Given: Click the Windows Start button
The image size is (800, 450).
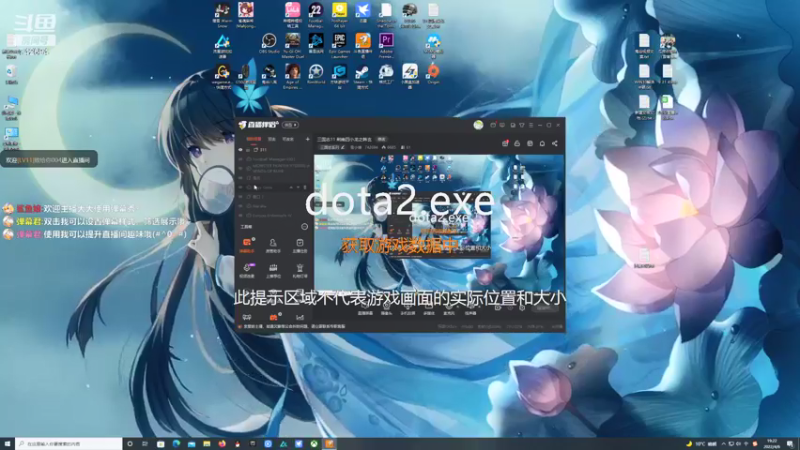Looking at the screenshot, I should coord(7,444).
